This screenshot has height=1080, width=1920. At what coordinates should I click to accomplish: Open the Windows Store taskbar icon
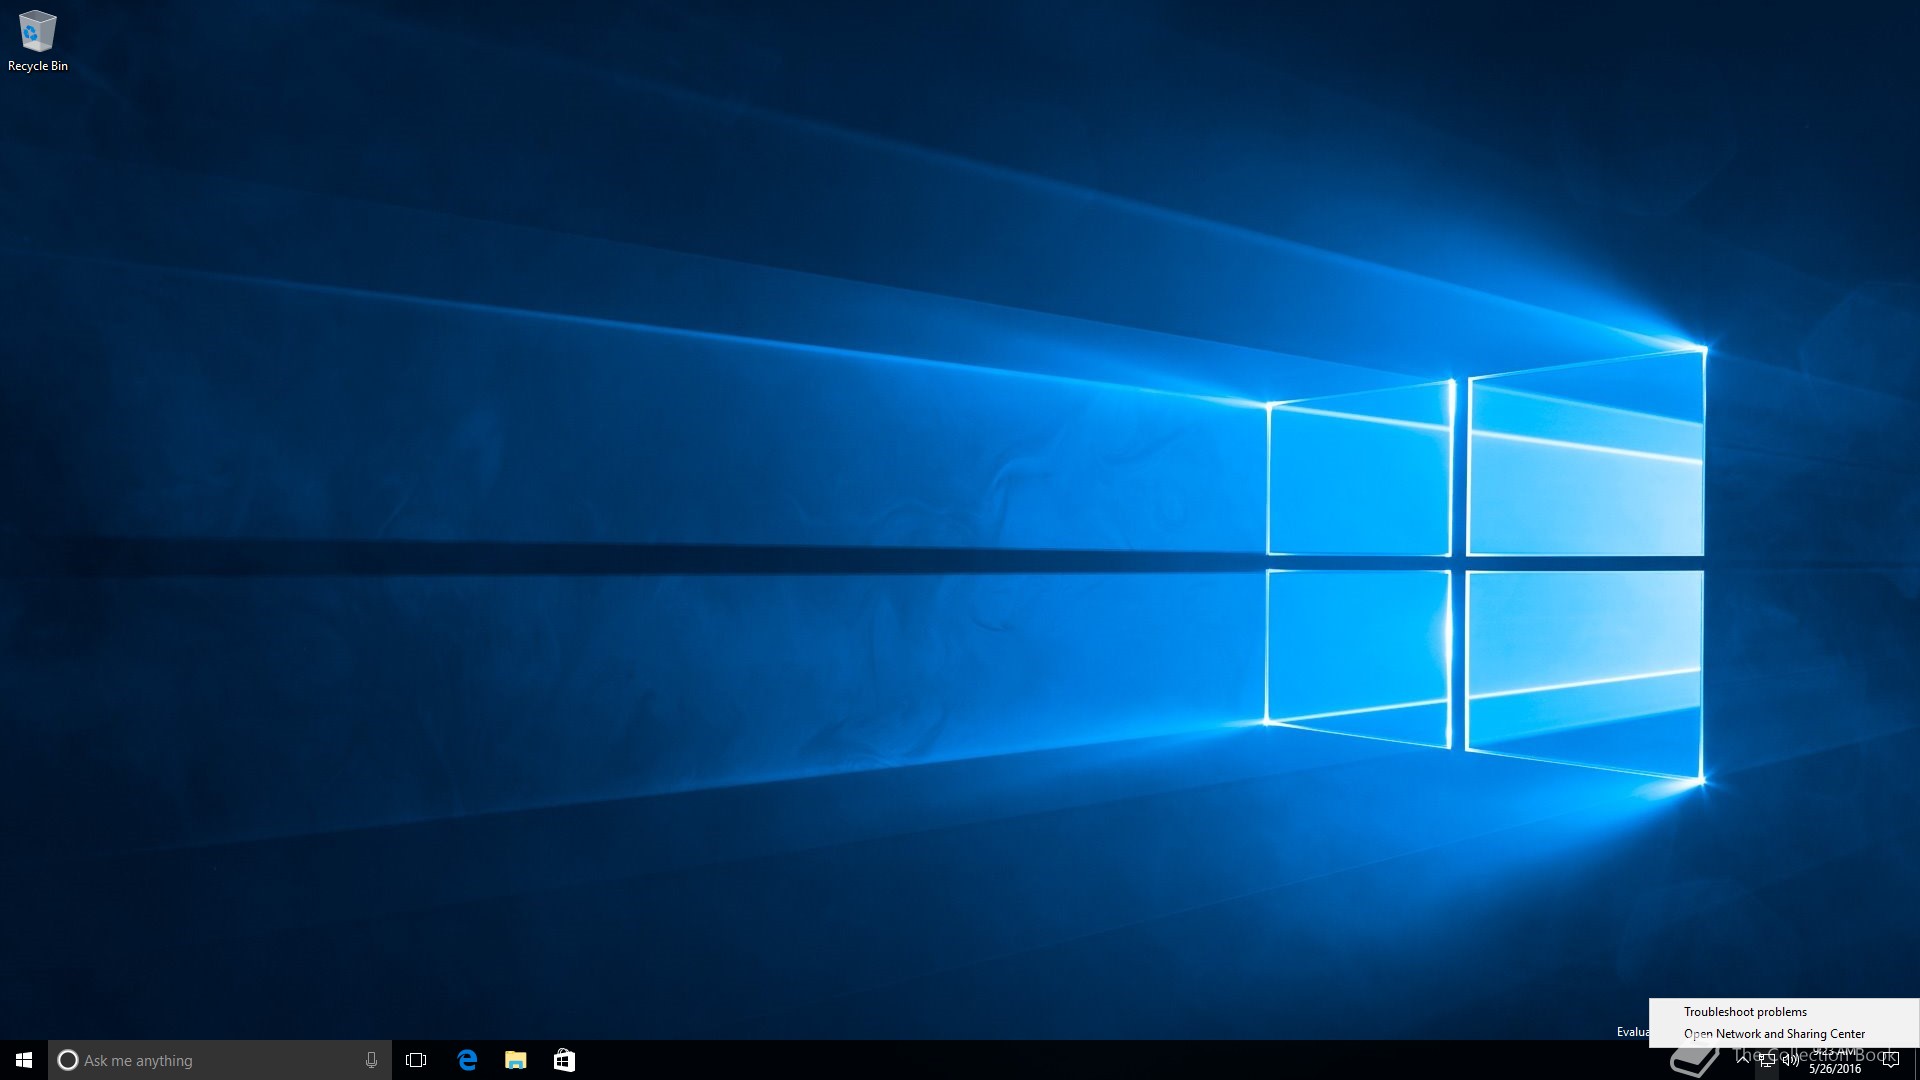pyautogui.click(x=564, y=1060)
